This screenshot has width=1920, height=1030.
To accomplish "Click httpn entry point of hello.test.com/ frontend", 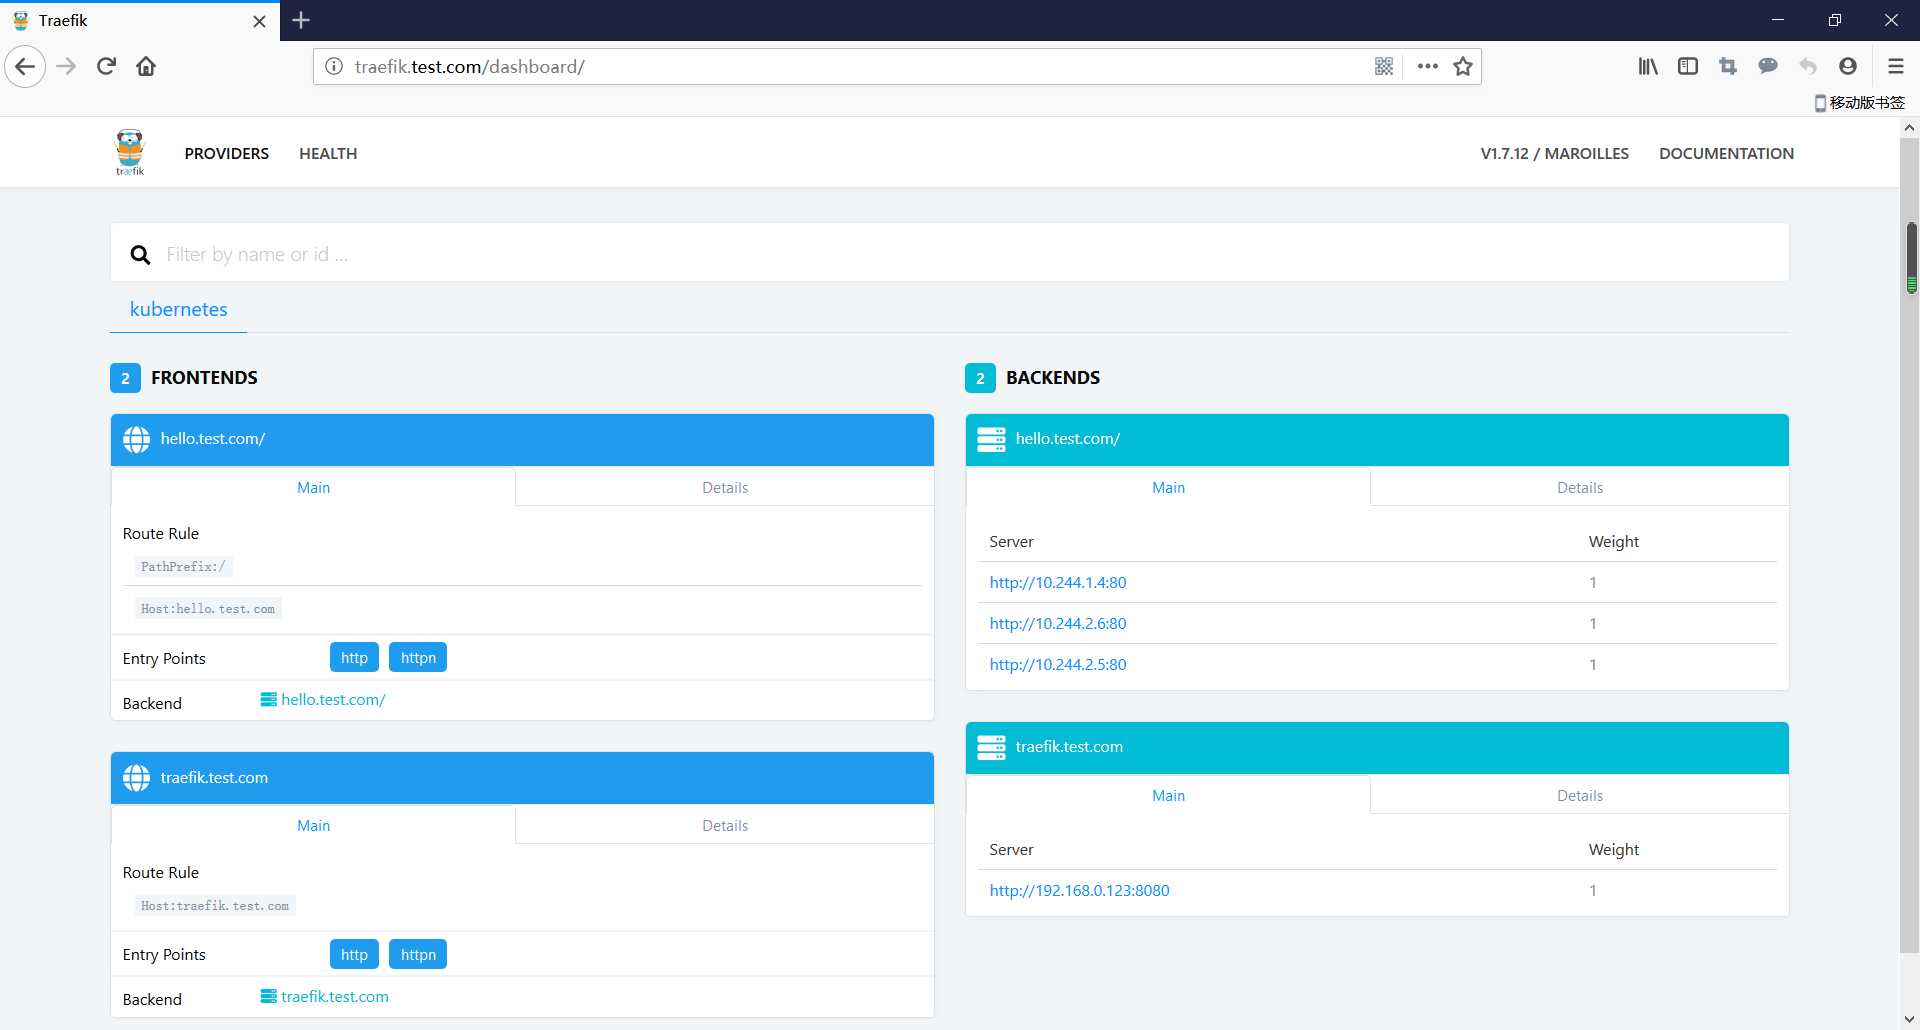I will click(418, 658).
